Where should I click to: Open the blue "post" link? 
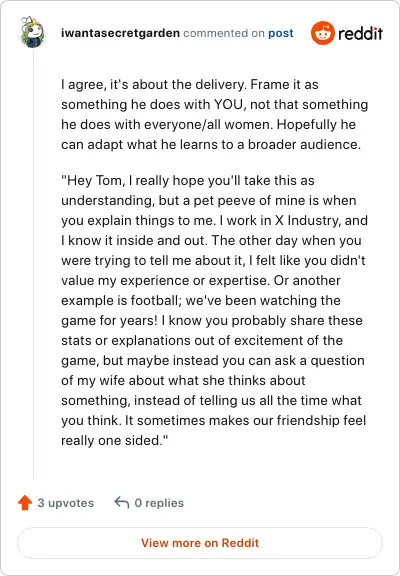point(281,33)
